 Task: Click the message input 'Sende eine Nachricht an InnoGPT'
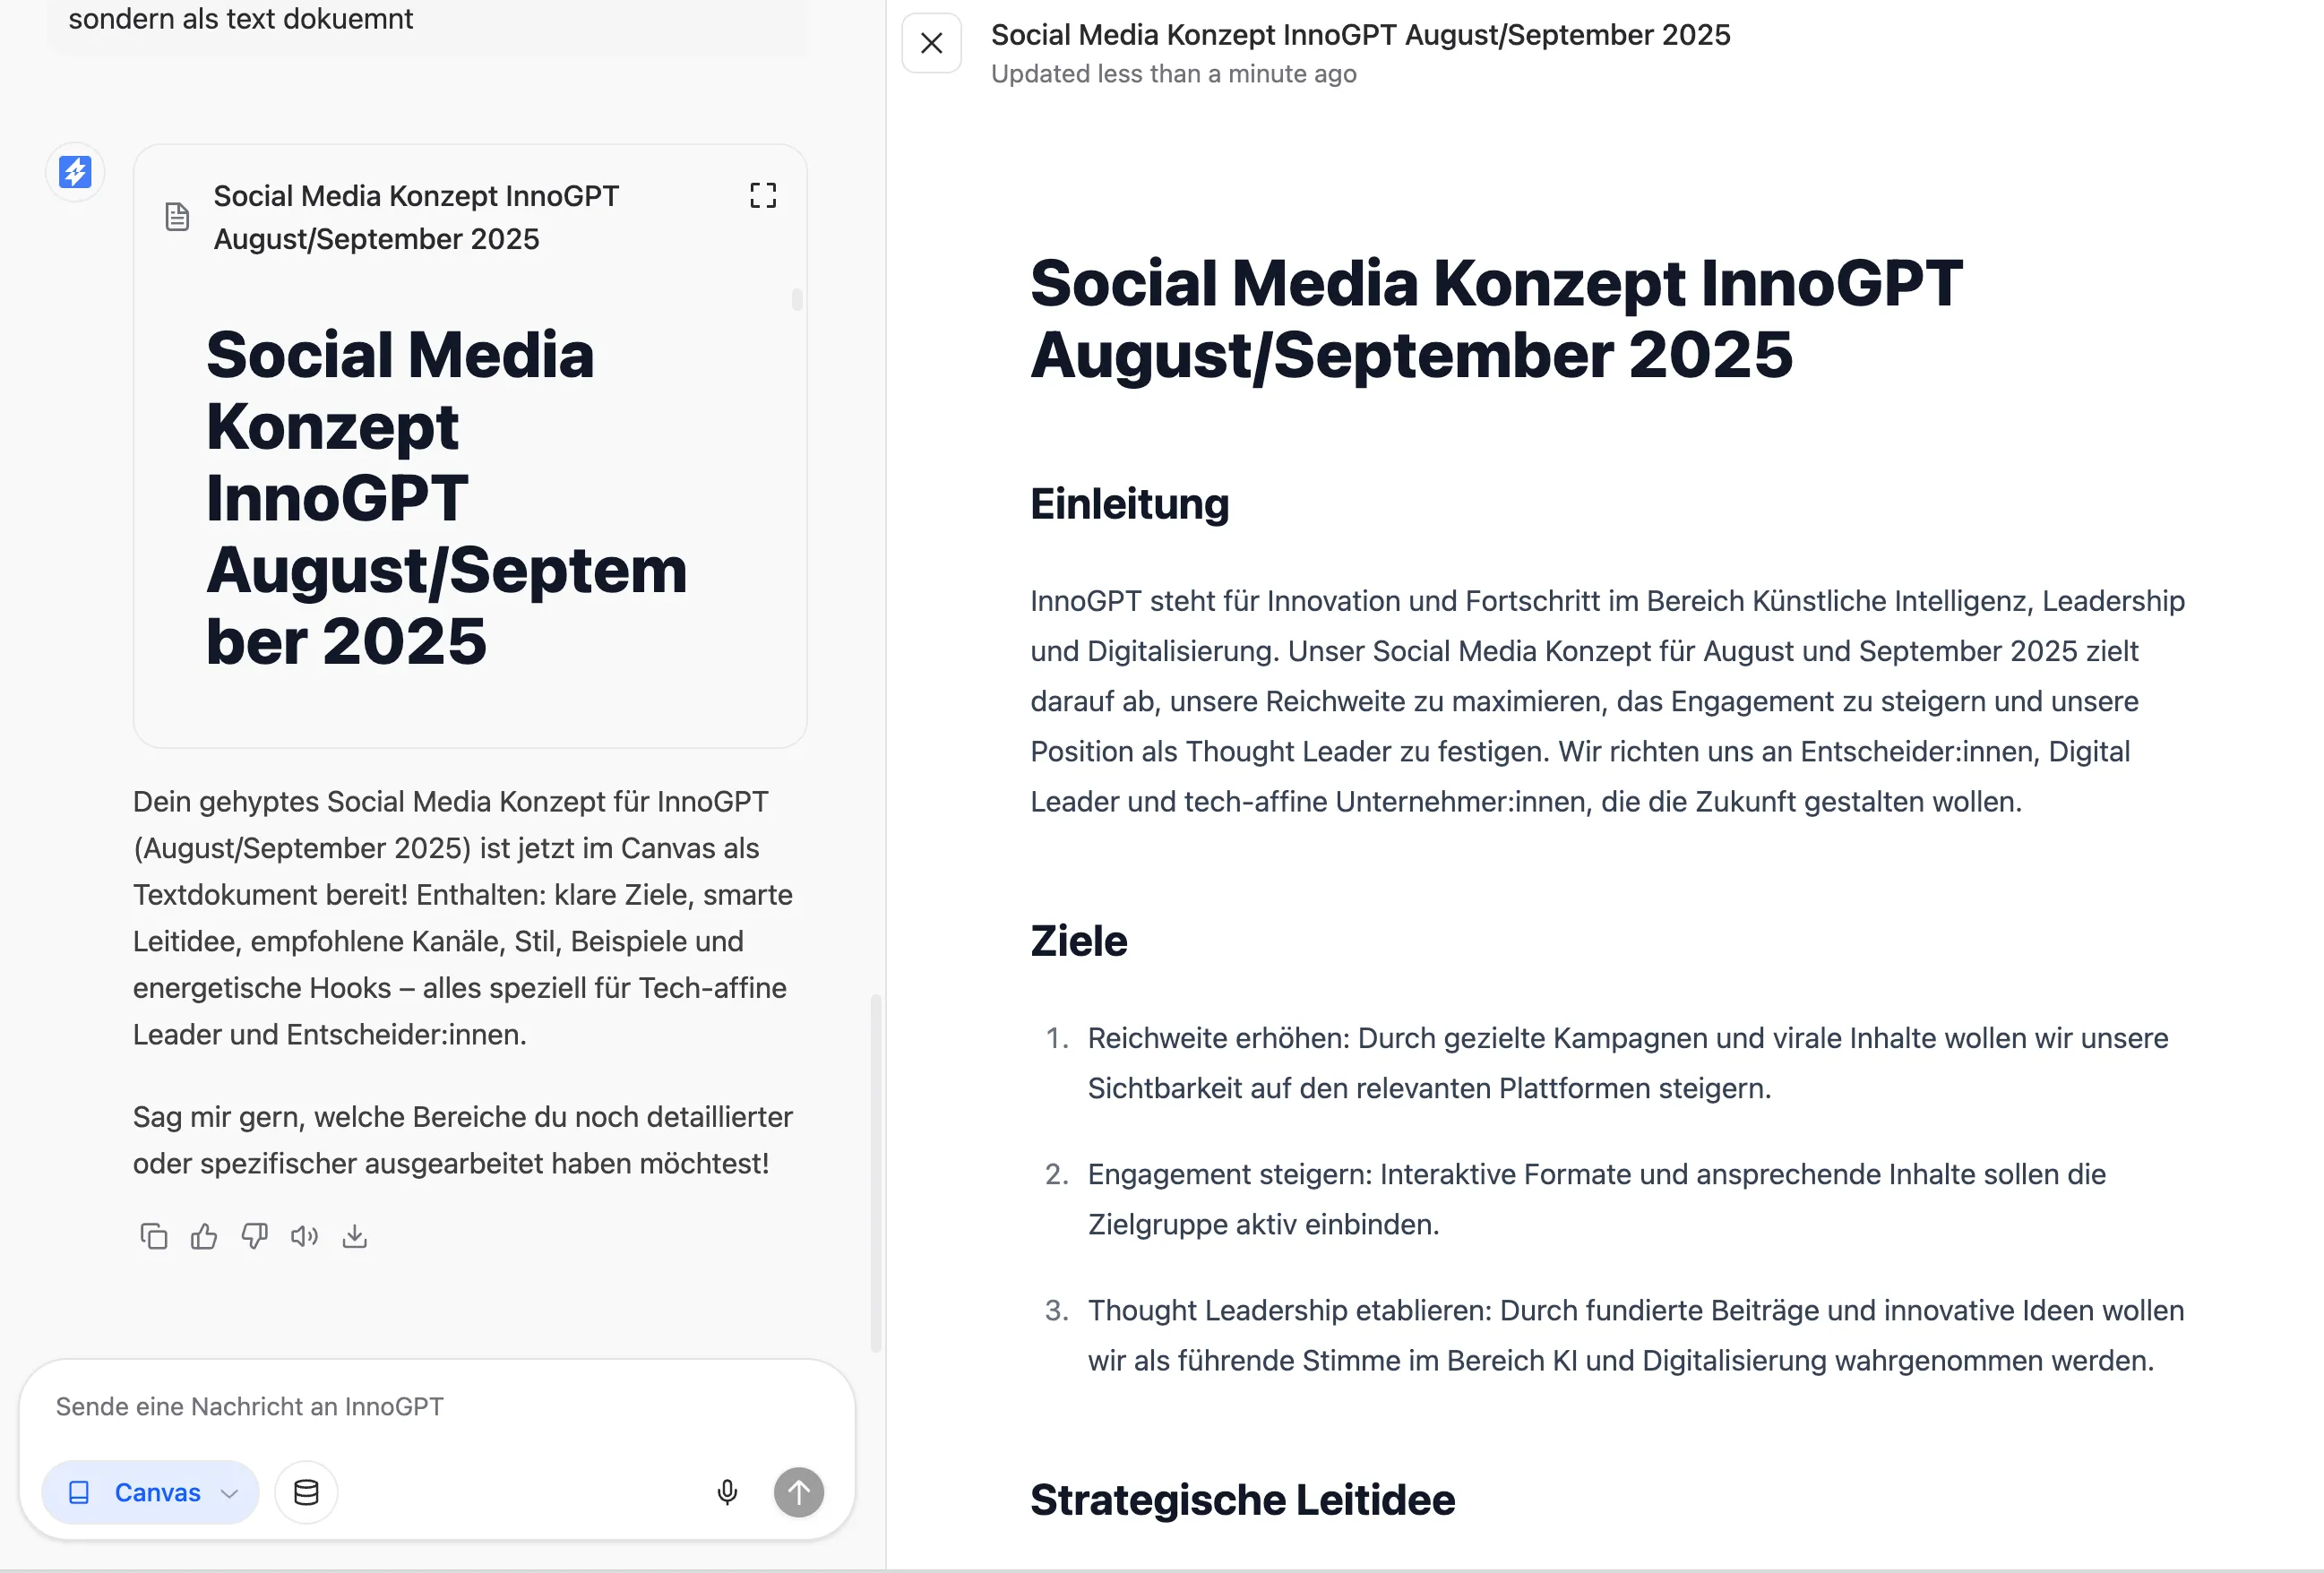tap(436, 1407)
